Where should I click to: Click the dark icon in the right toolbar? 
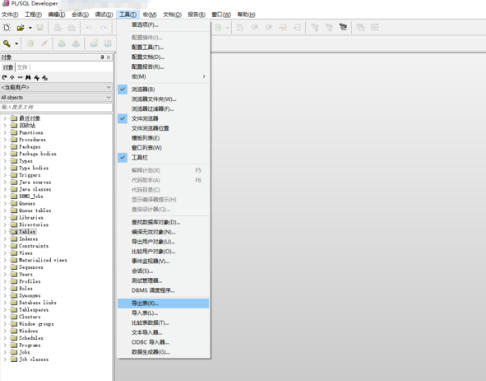(x=343, y=27)
